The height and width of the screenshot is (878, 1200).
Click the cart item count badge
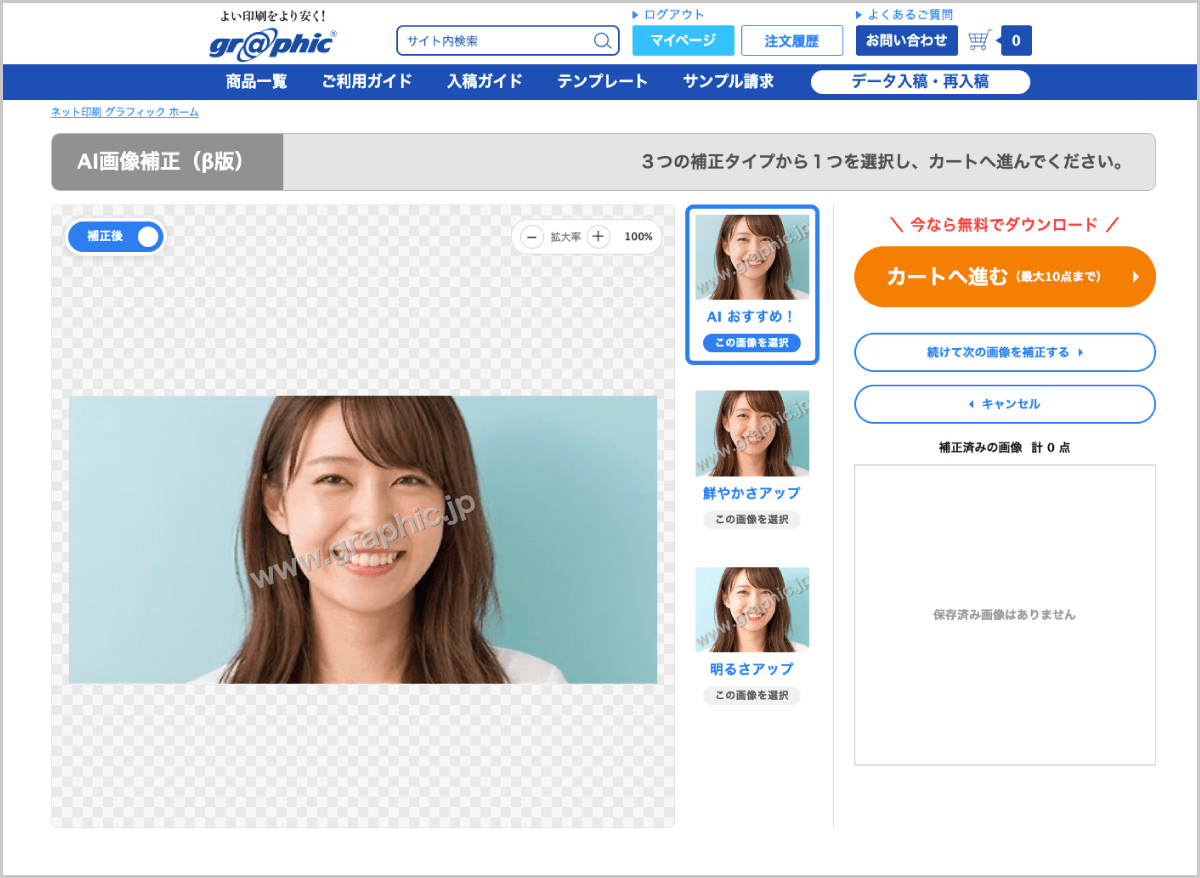1016,41
